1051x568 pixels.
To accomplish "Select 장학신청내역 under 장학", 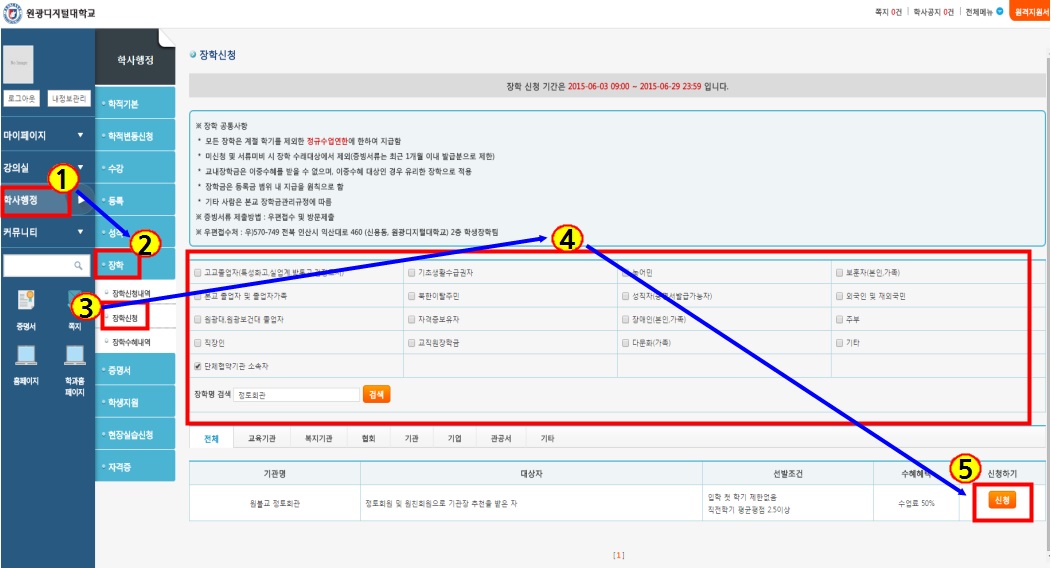I will pyautogui.click(x=131, y=294).
